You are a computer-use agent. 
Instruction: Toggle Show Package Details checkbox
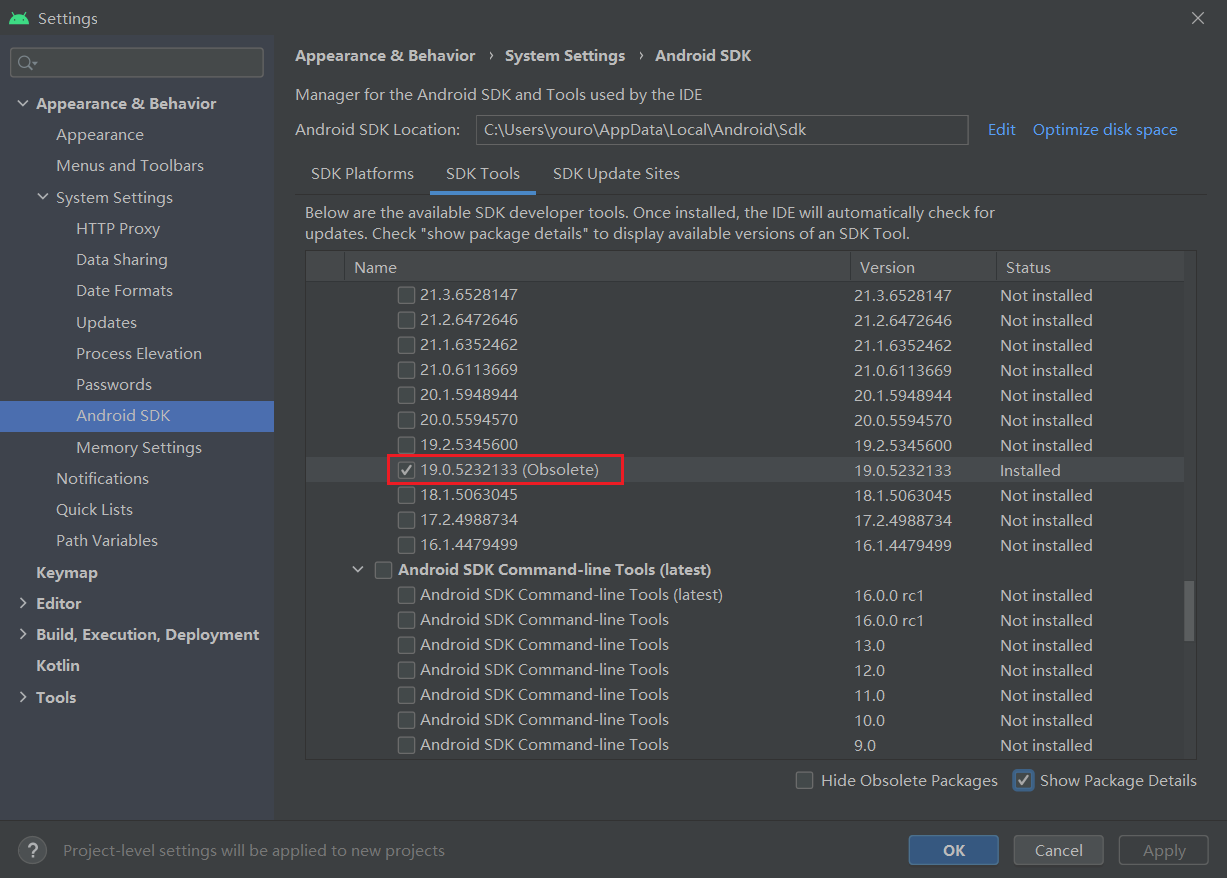pos(1023,781)
